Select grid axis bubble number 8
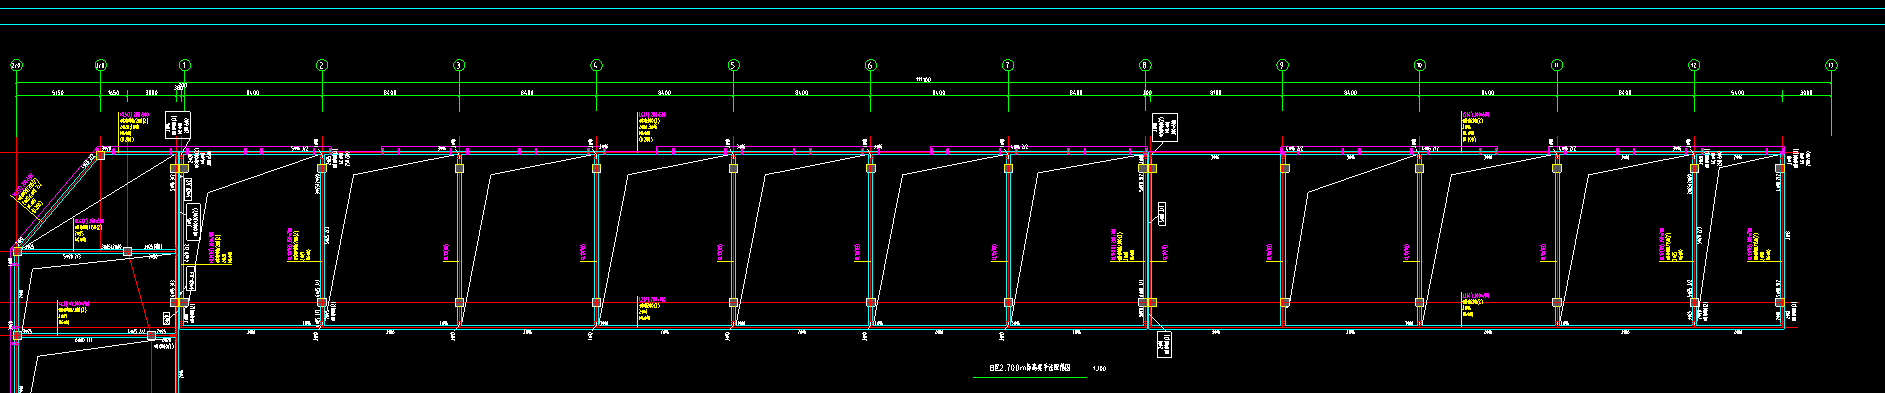 [1145, 65]
